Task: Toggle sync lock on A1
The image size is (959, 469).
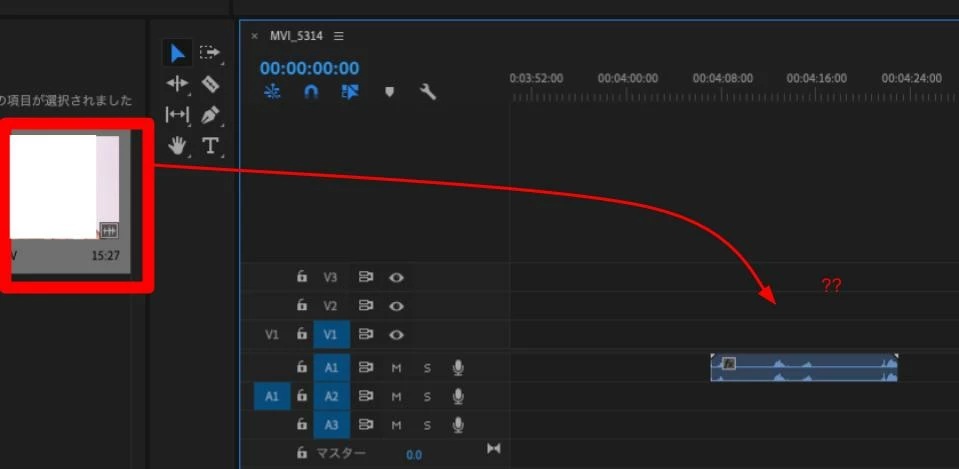Action: click(x=366, y=367)
